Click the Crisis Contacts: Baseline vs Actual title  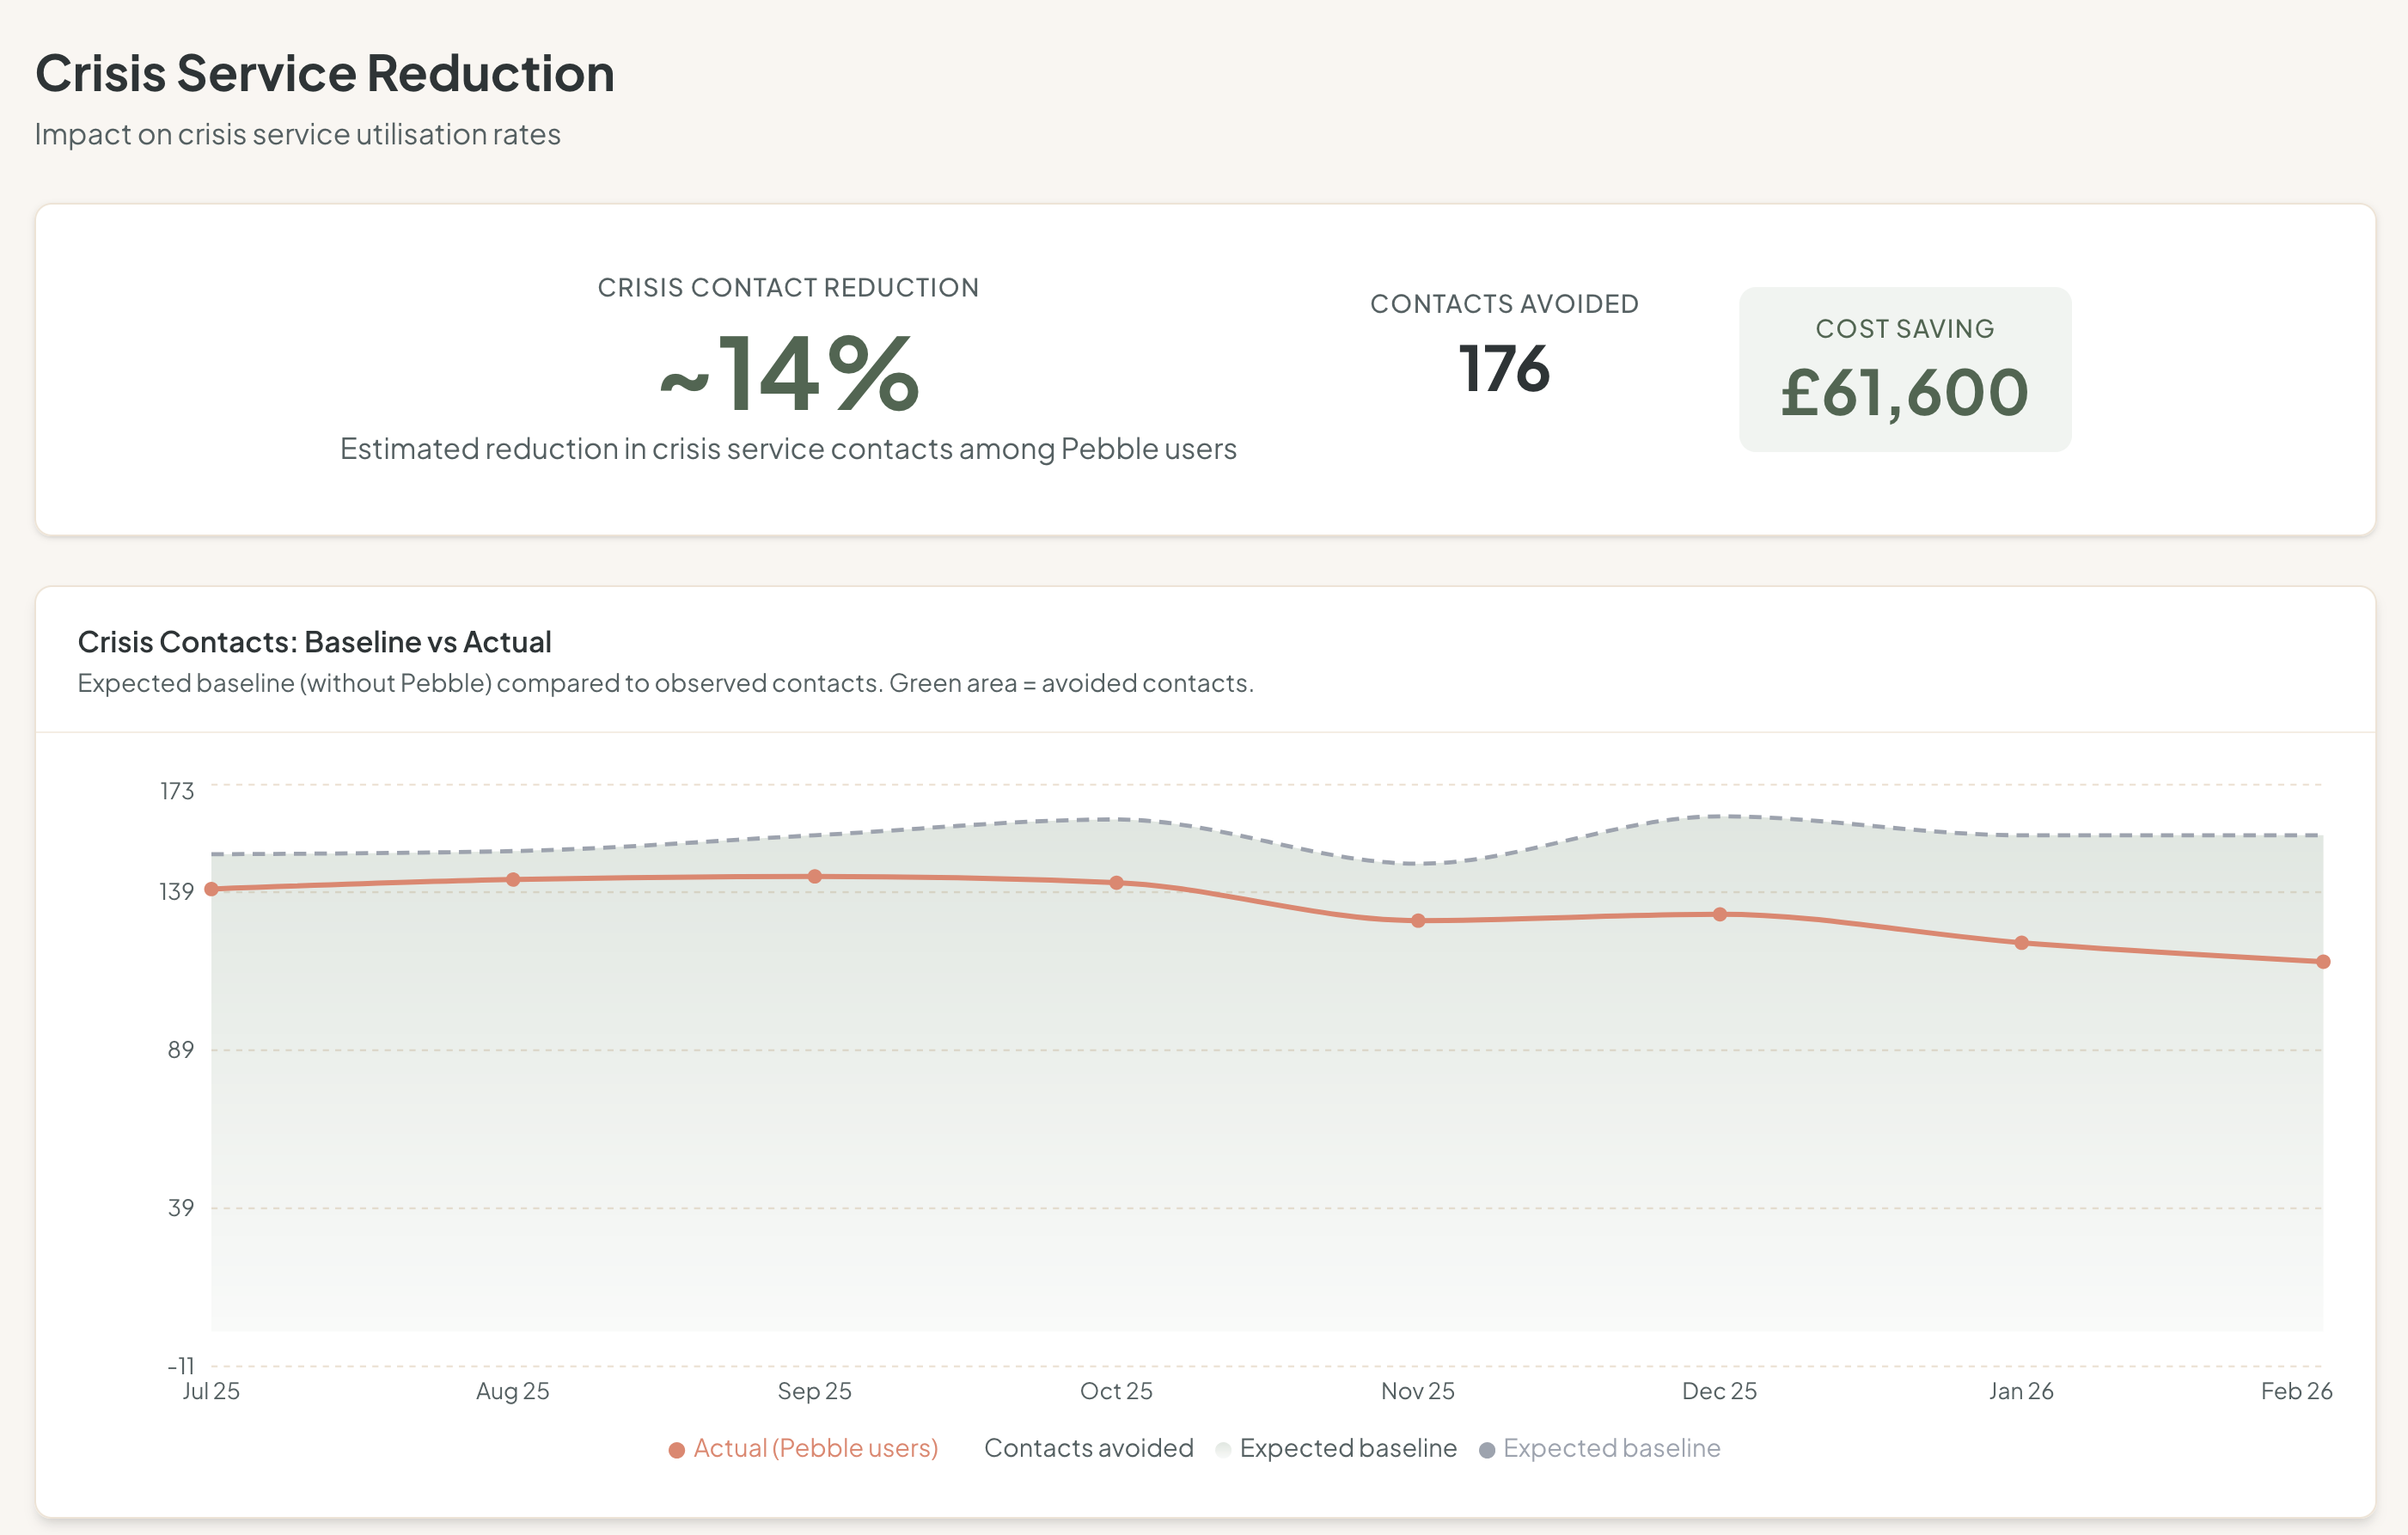tap(314, 642)
